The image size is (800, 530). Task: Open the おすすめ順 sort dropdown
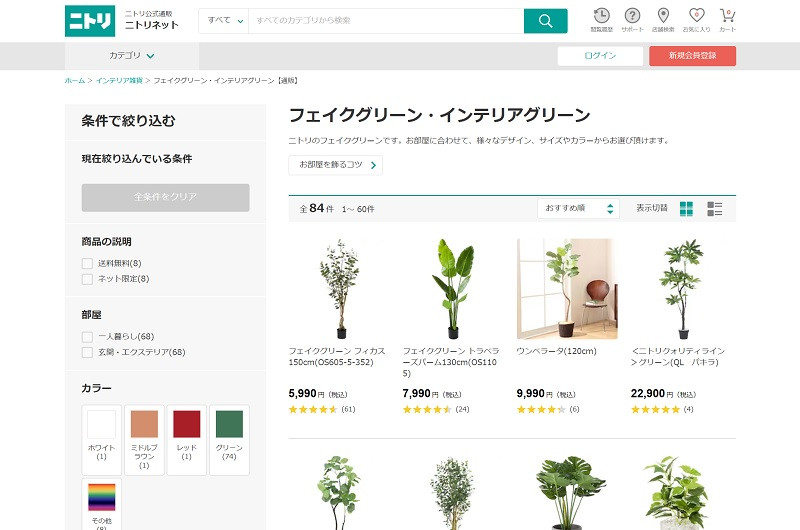578,209
